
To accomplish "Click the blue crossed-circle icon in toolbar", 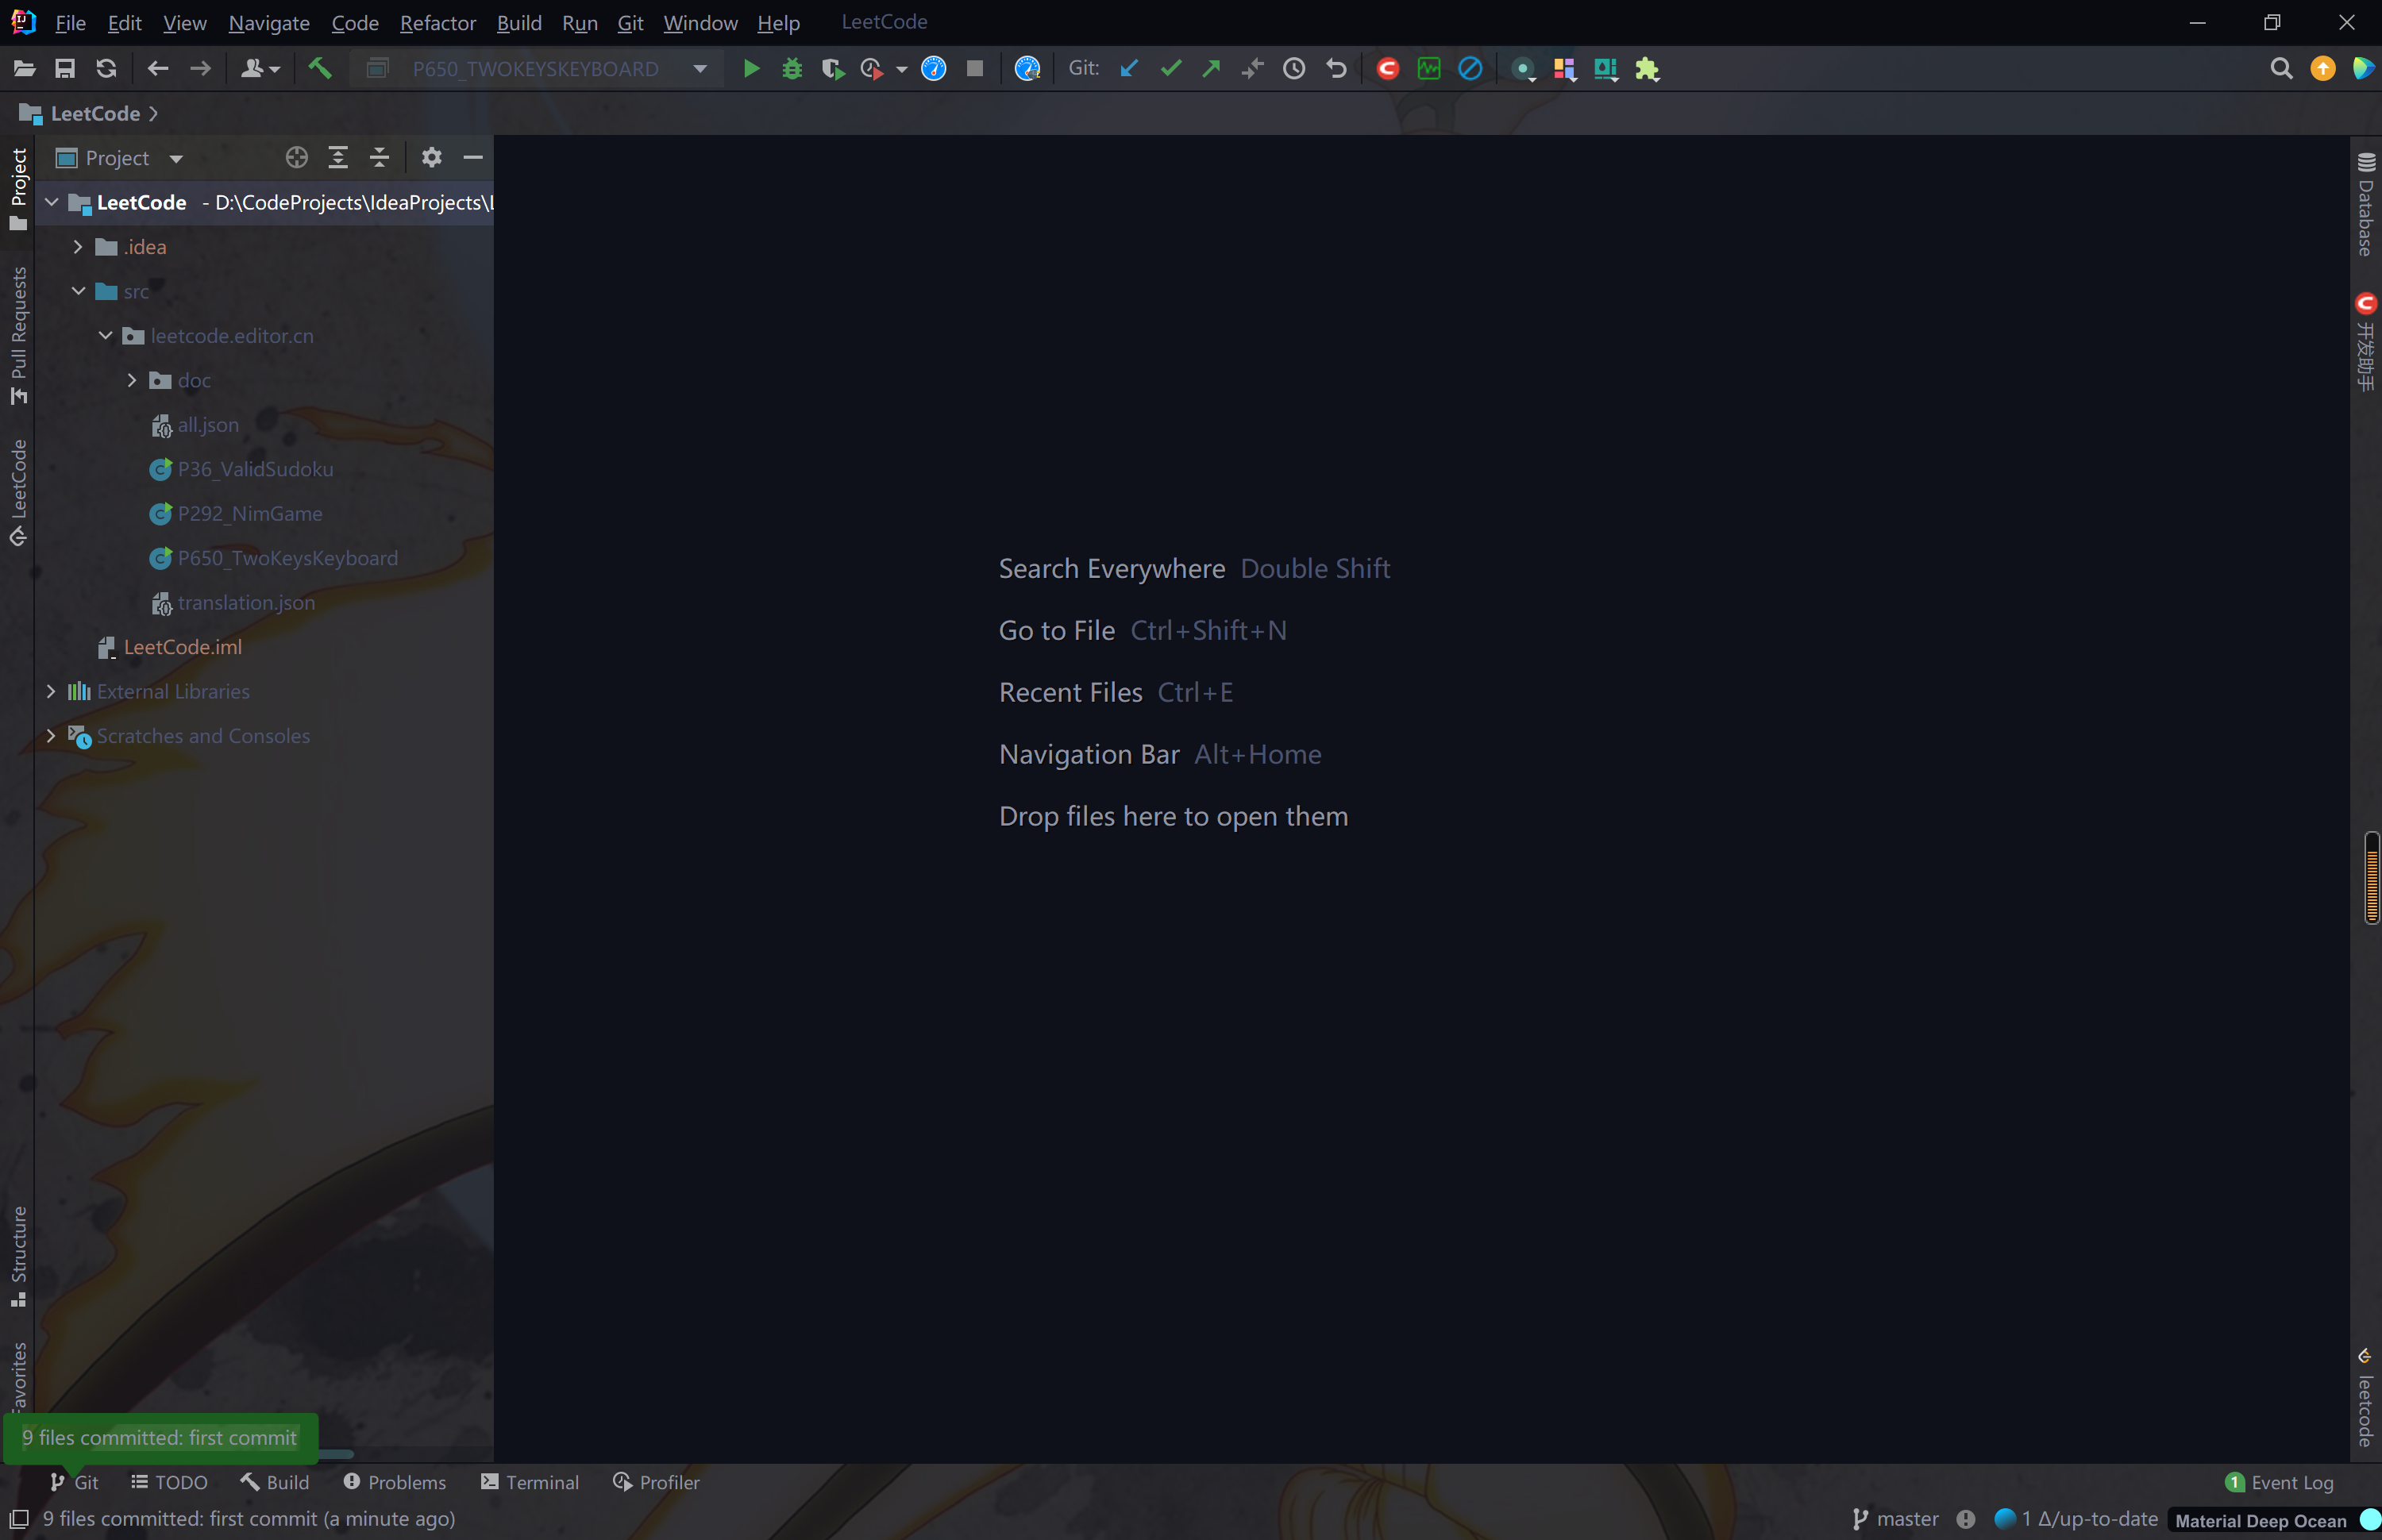I will pyautogui.click(x=1470, y=68).
